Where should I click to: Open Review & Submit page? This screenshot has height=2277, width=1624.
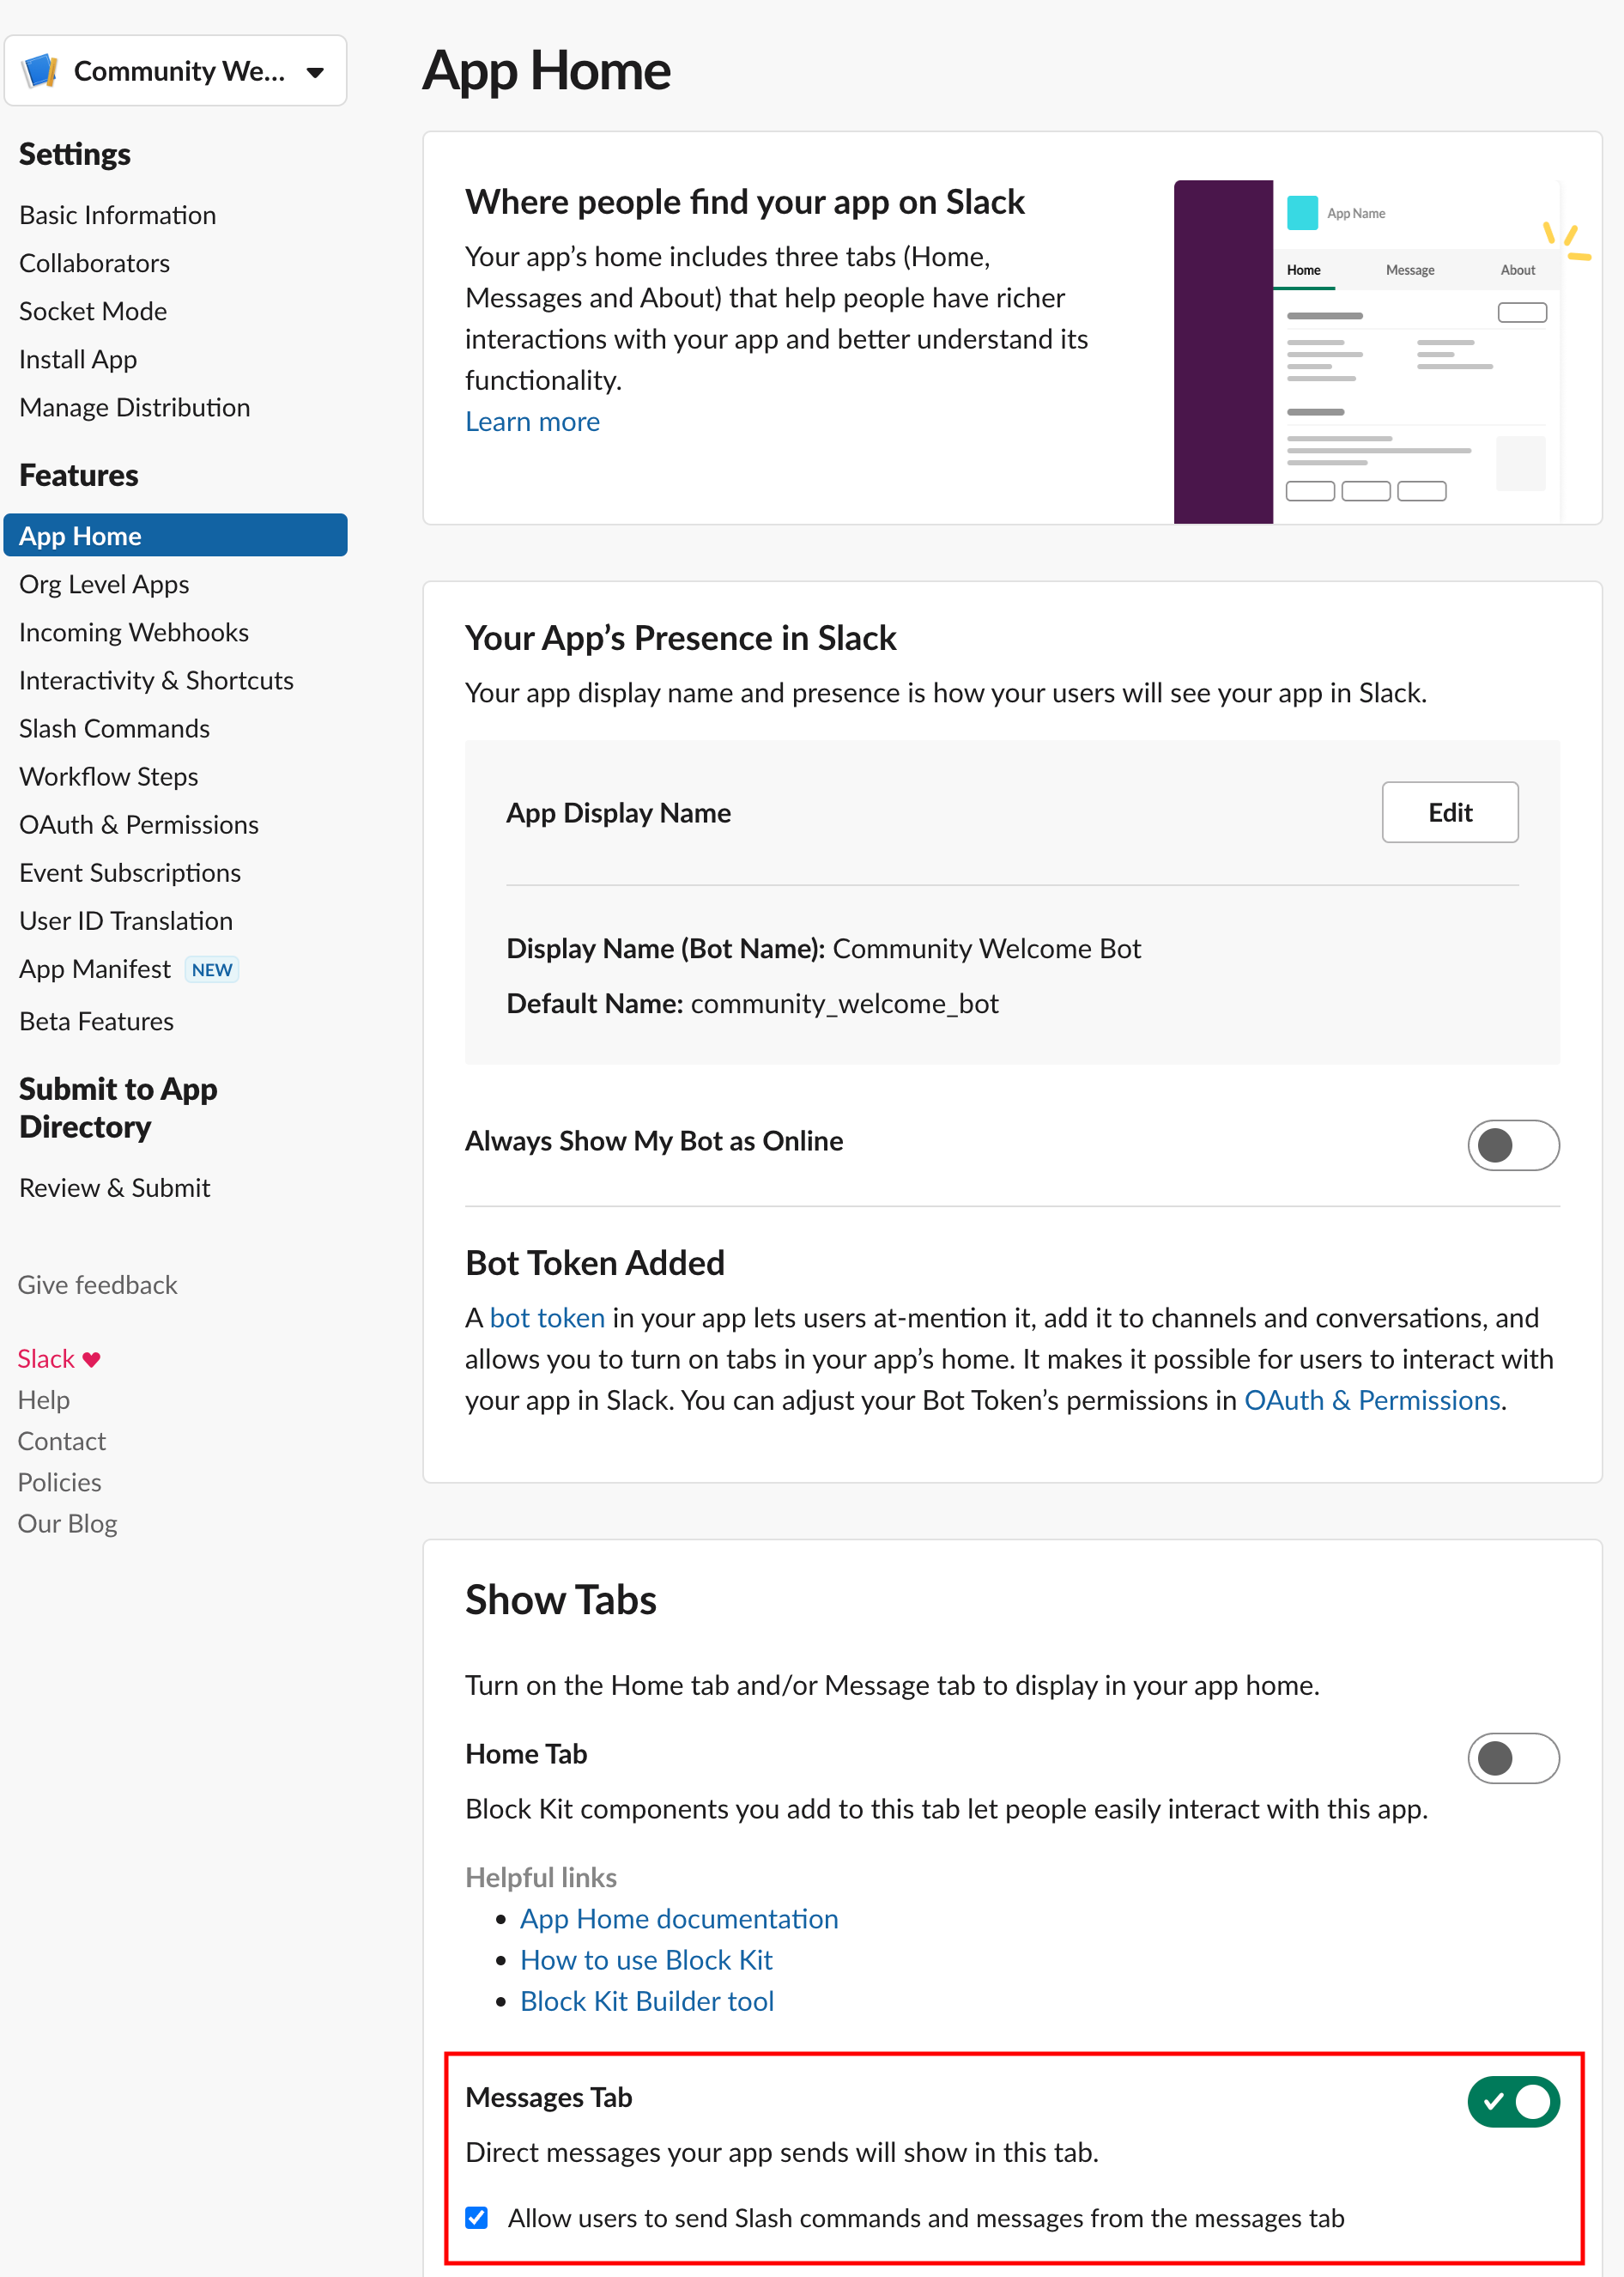[x=114, y=1188]
